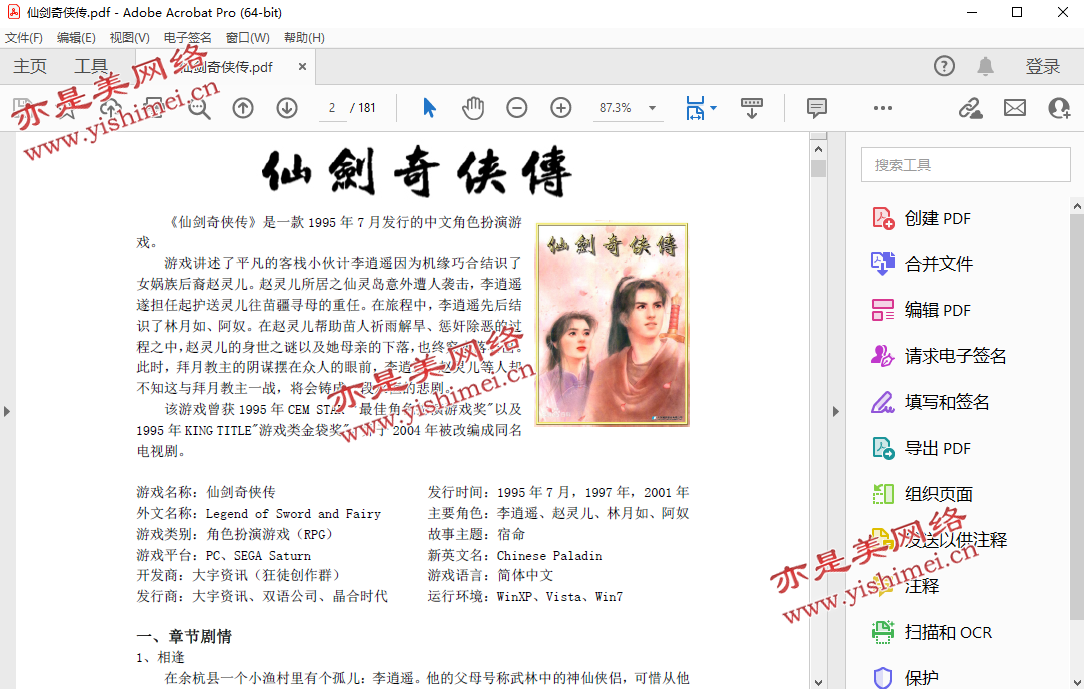Open the 窗口(W) menu
The image size is (1084, 689).
click(x=247, y=37)
